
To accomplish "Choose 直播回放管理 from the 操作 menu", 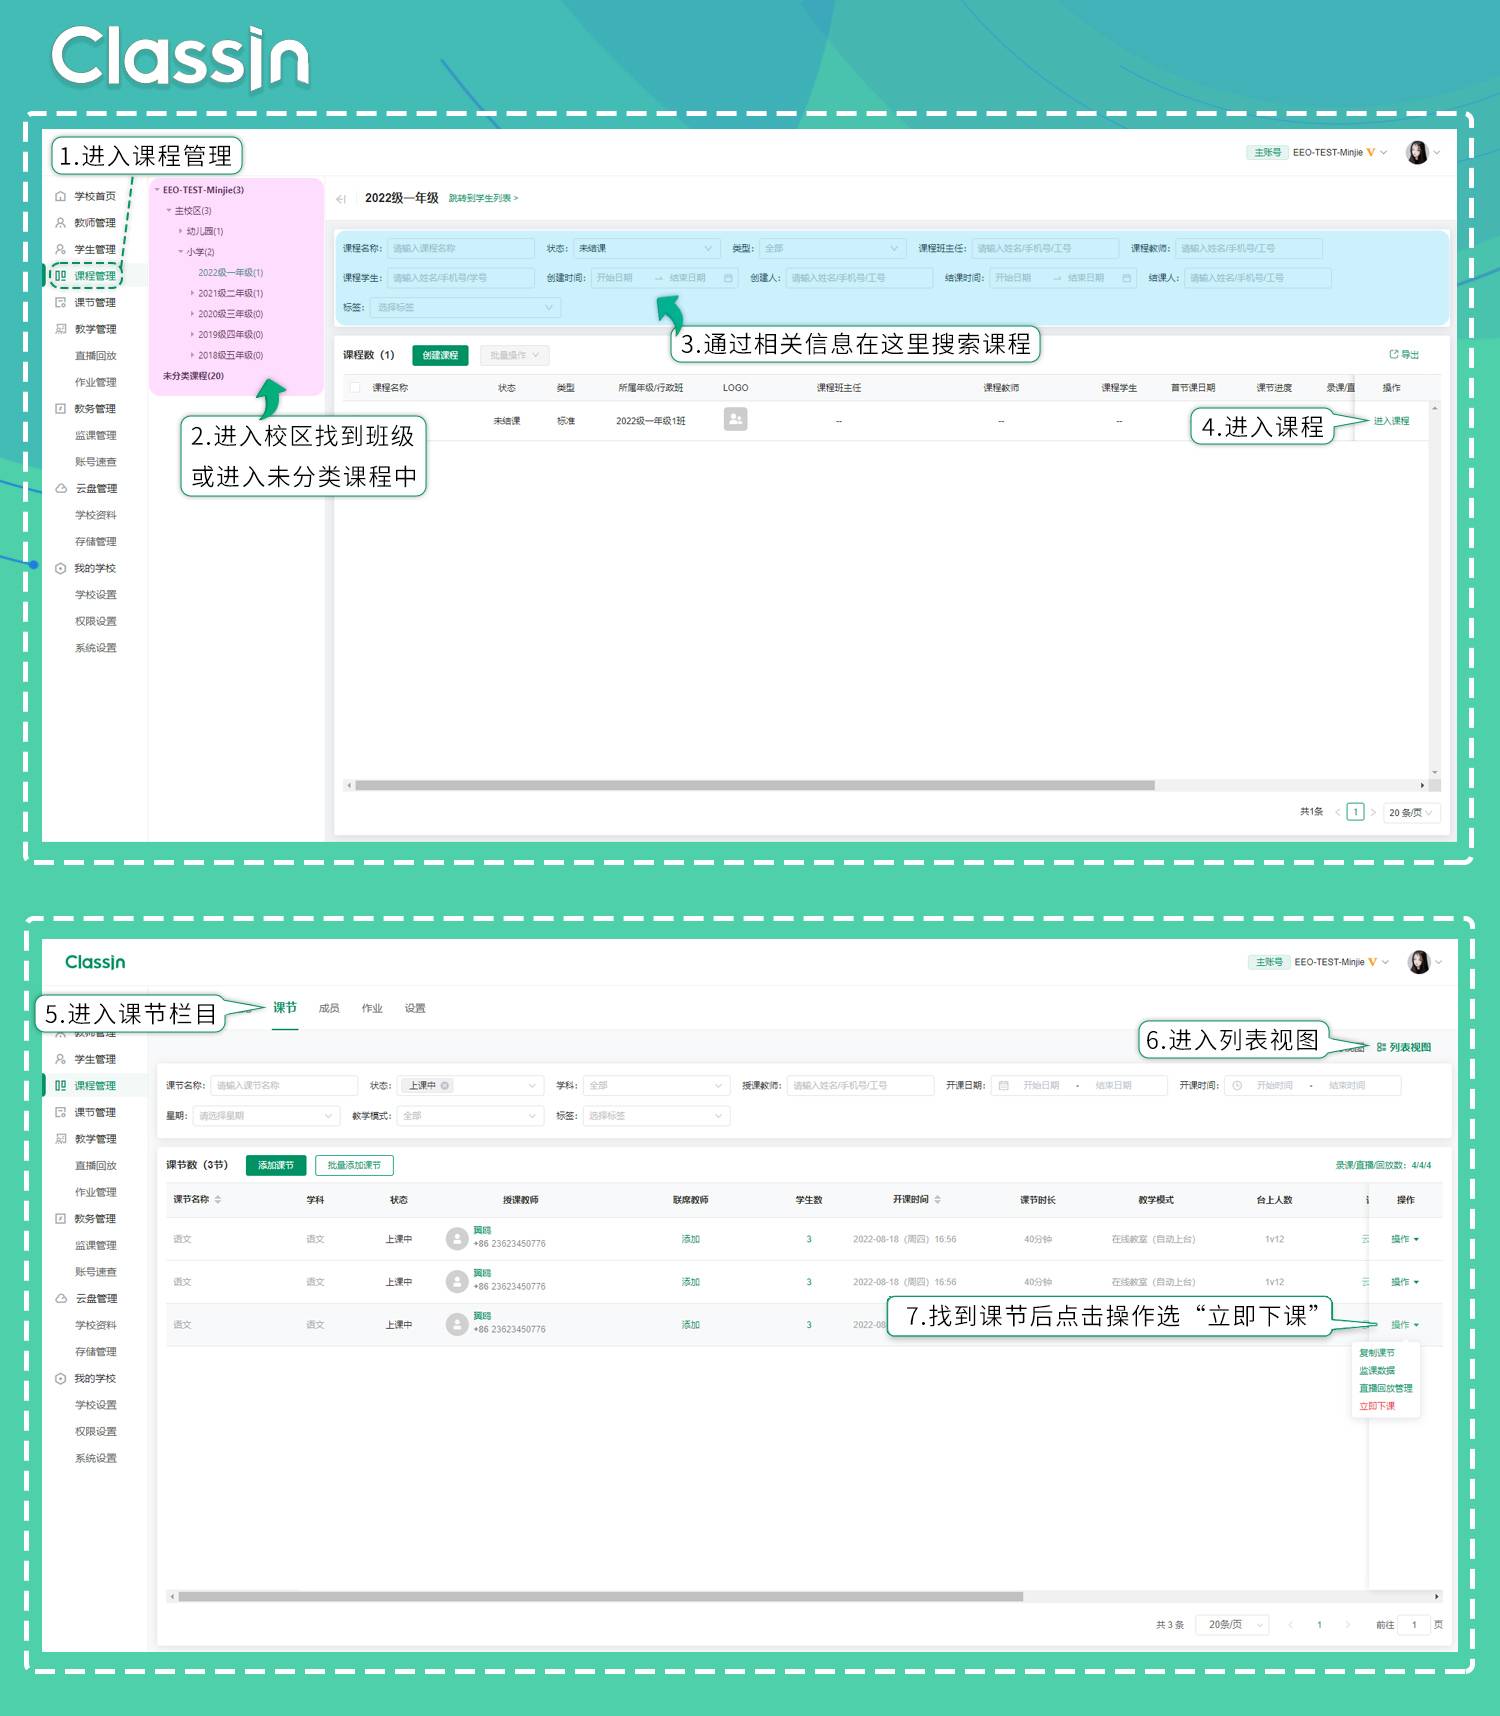I will pyautogui.click(x=1386, y=1388).
